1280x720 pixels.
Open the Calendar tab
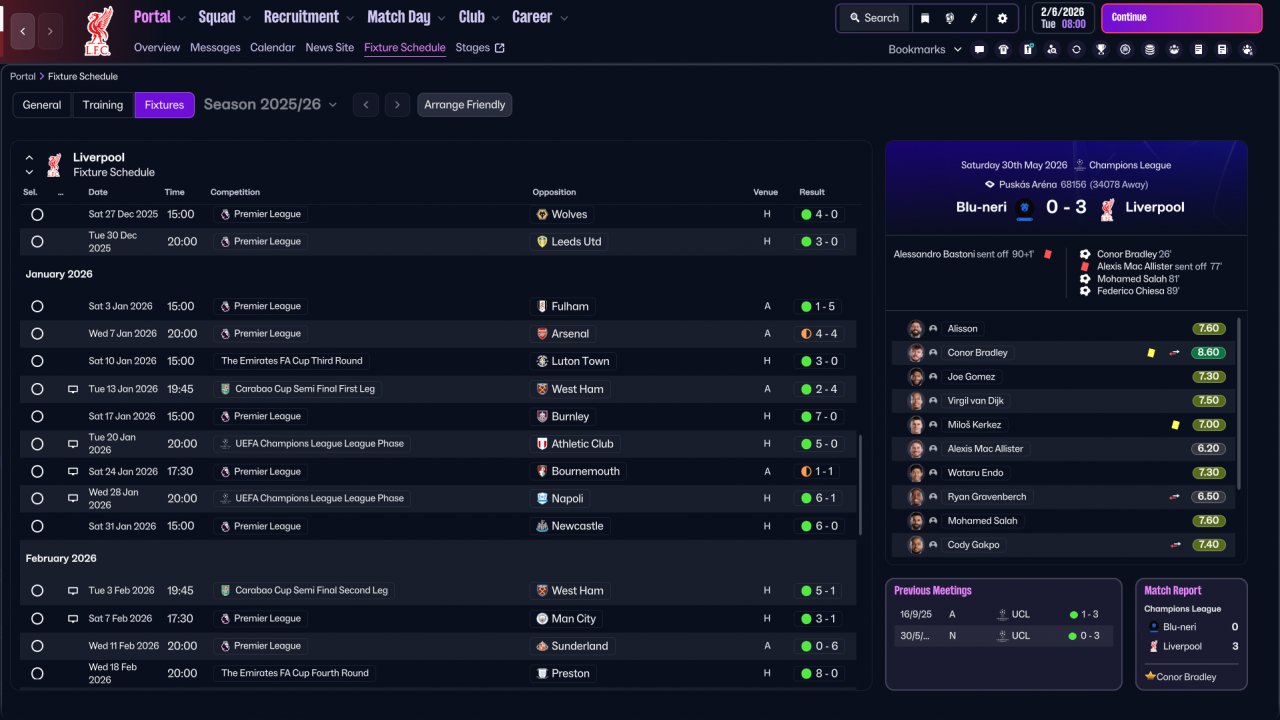[272, 47]
